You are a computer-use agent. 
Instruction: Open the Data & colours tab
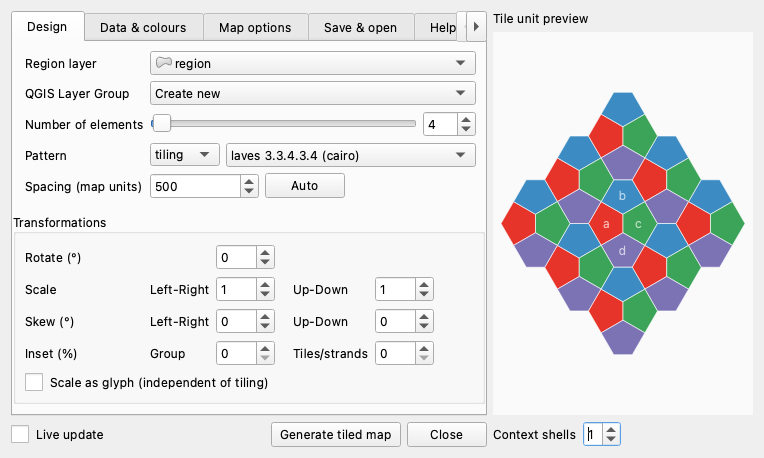pos(143,28)
